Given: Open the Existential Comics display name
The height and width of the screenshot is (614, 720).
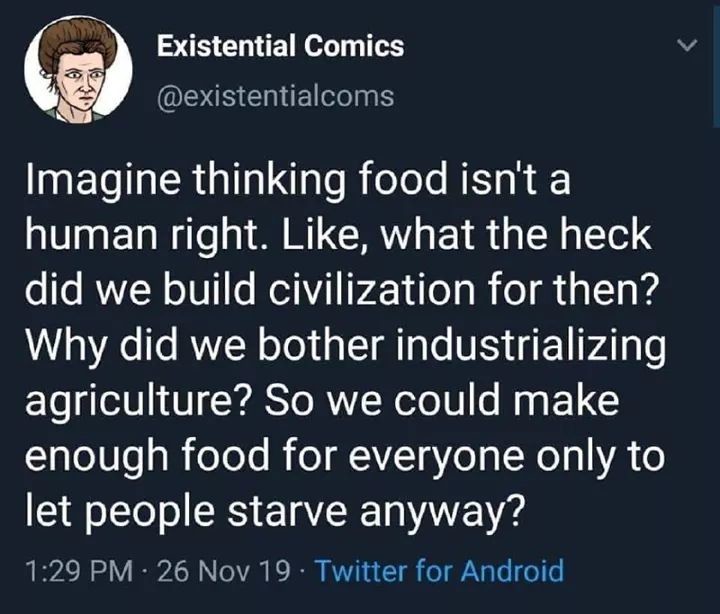Looking at the screenshot, I should coord(280,46).
